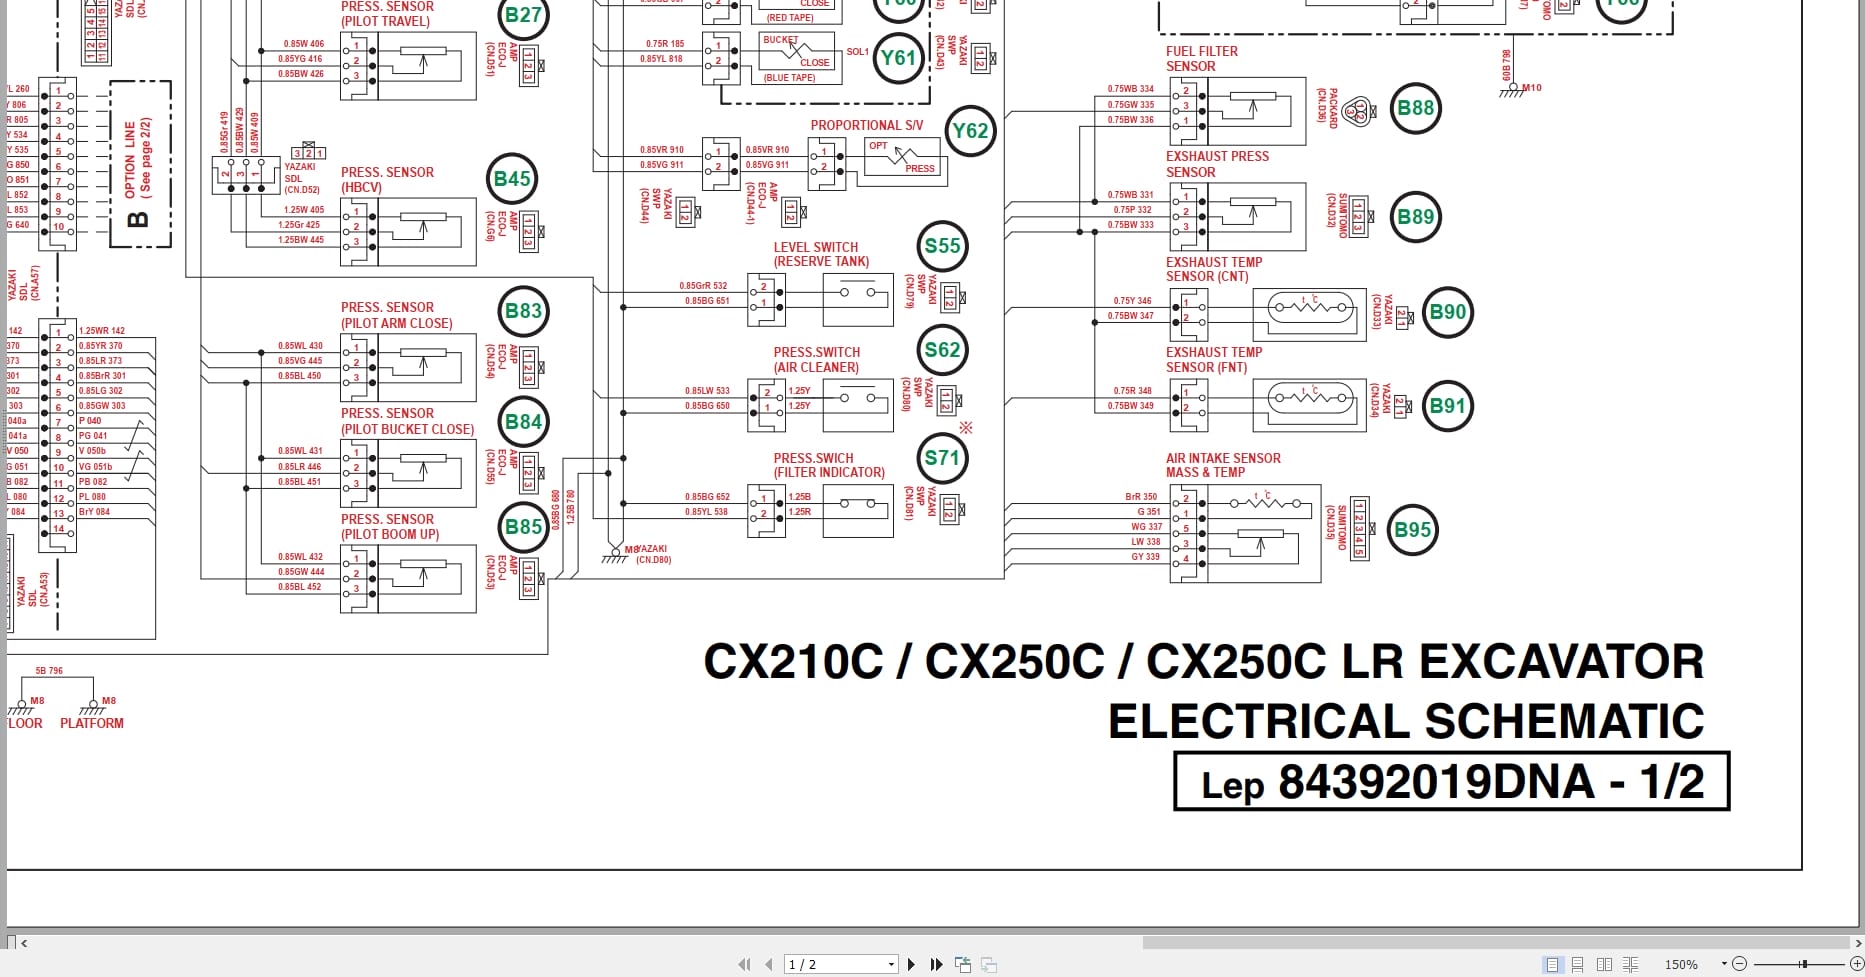1865x977 pixels.
Task: Open the zoom level dropdown
Action: tap(1724, 964)
